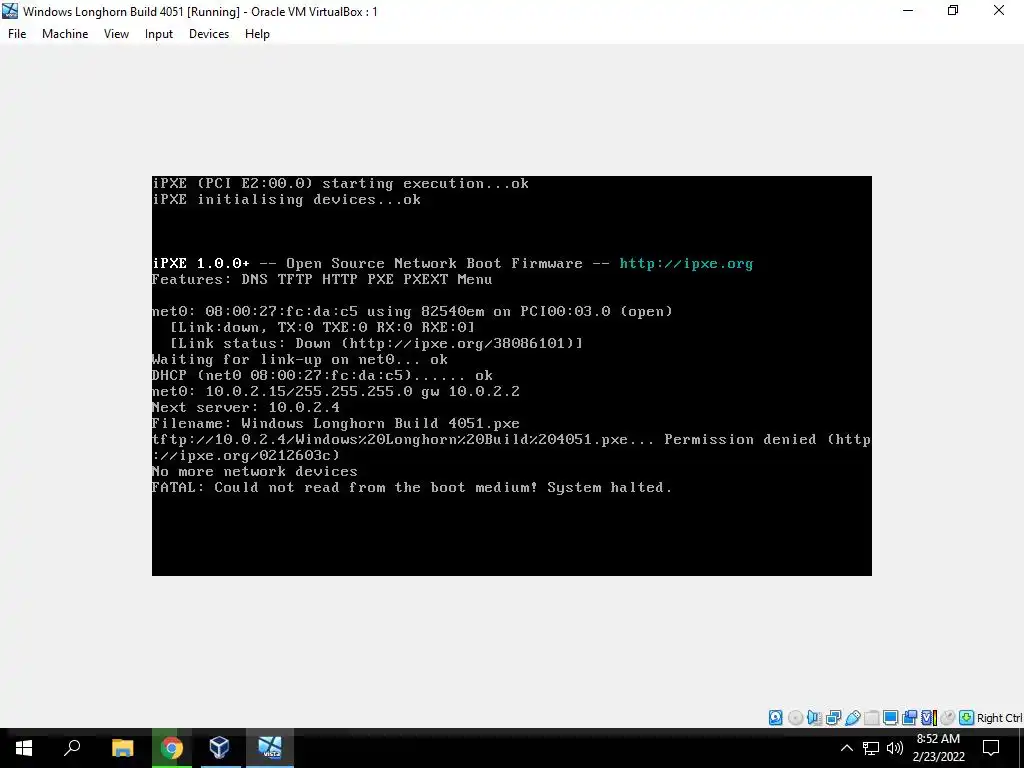Click the CPU virtualization status icon
This screenshot has height=768, width=1024.
point(929,718)
